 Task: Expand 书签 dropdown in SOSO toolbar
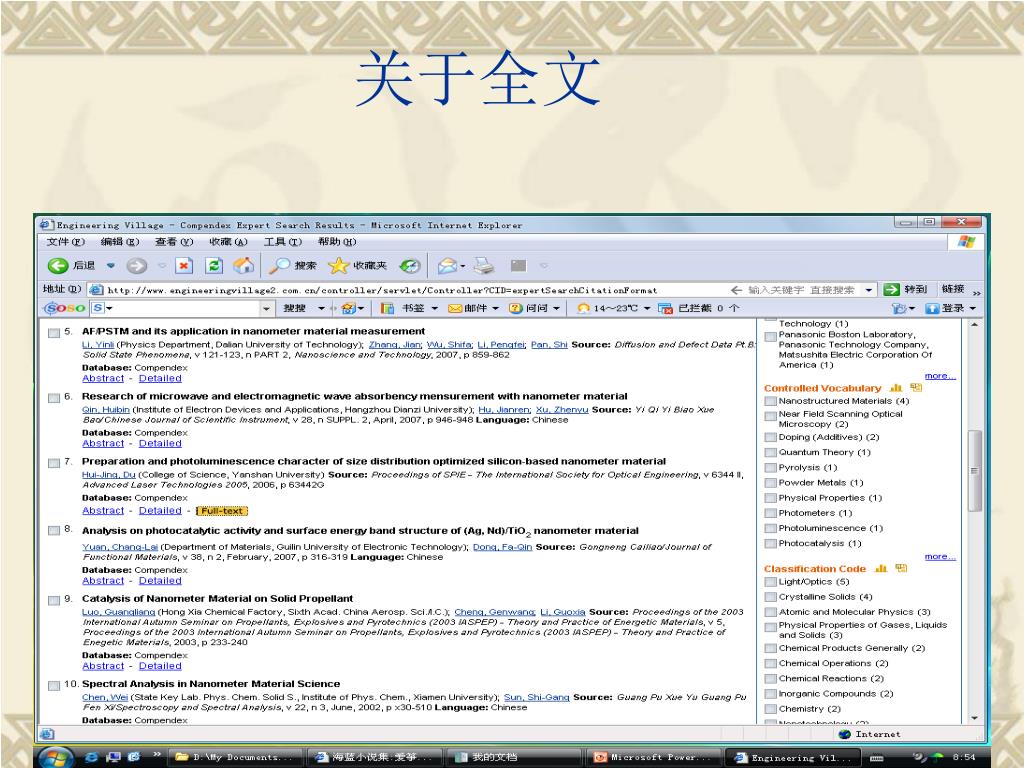[x=434, y=308]
